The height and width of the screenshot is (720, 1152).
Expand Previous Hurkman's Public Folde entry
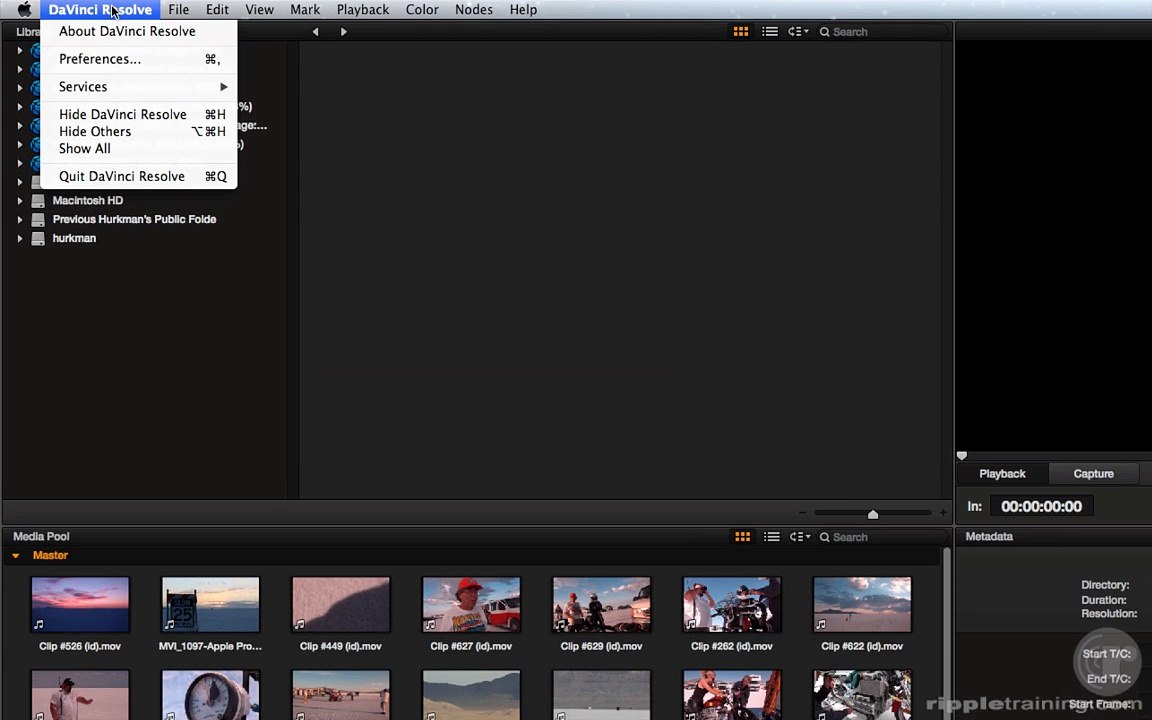(x=20, y=220)
